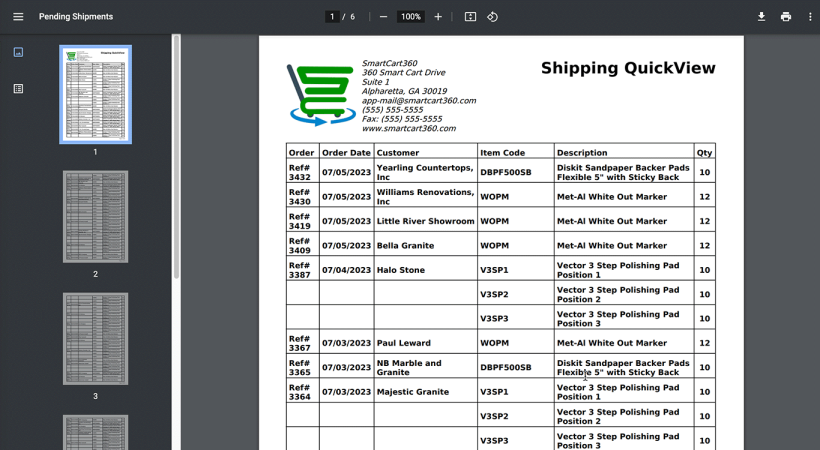Click date 07/04/2023 for Halo Stone
Screen dimensions: 820x450
(x=346, y=270)
